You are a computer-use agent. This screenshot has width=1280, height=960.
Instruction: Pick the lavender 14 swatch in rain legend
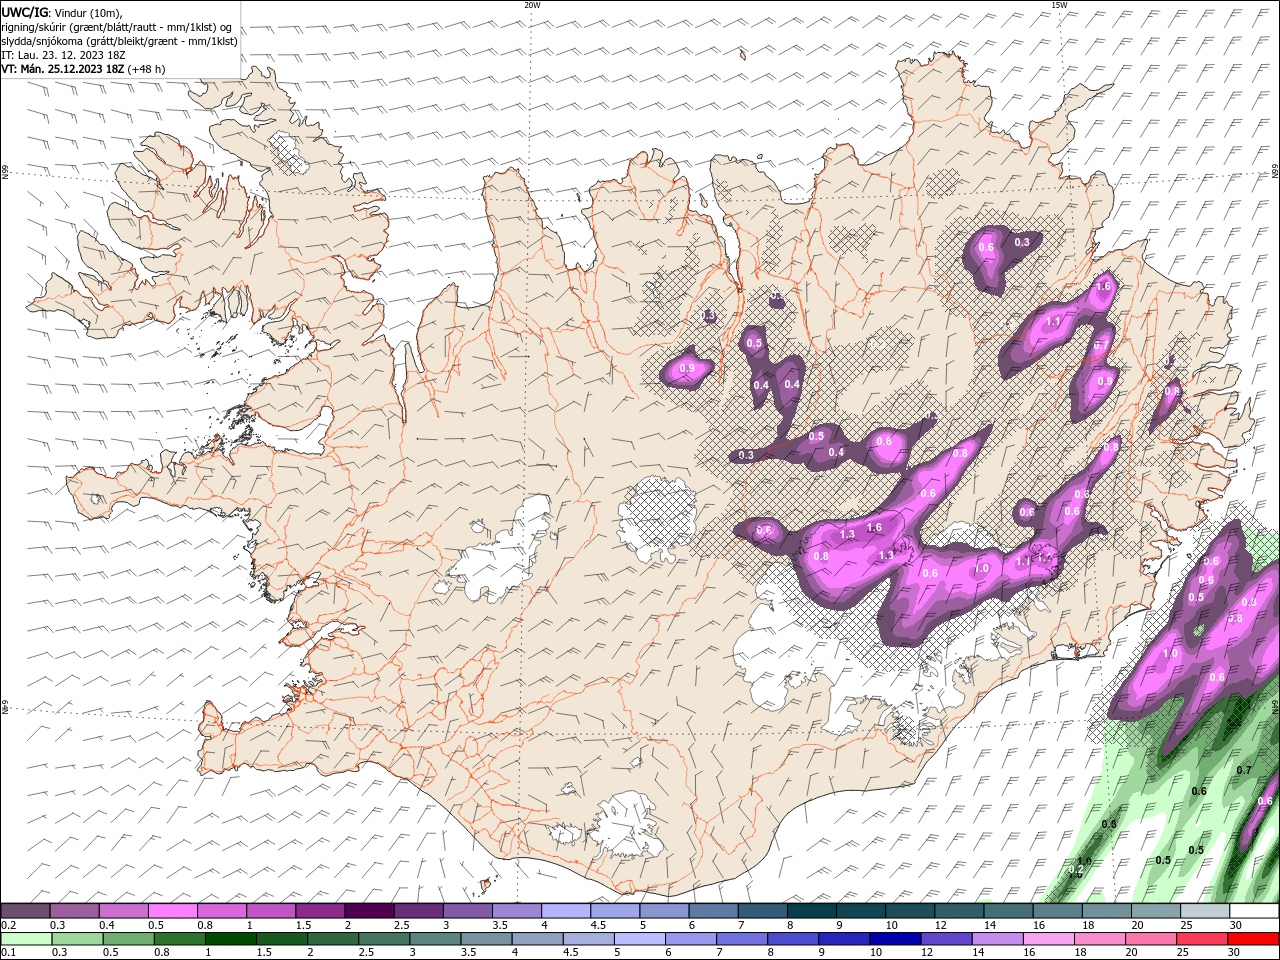pyautogui.click(x=998, y=939)
